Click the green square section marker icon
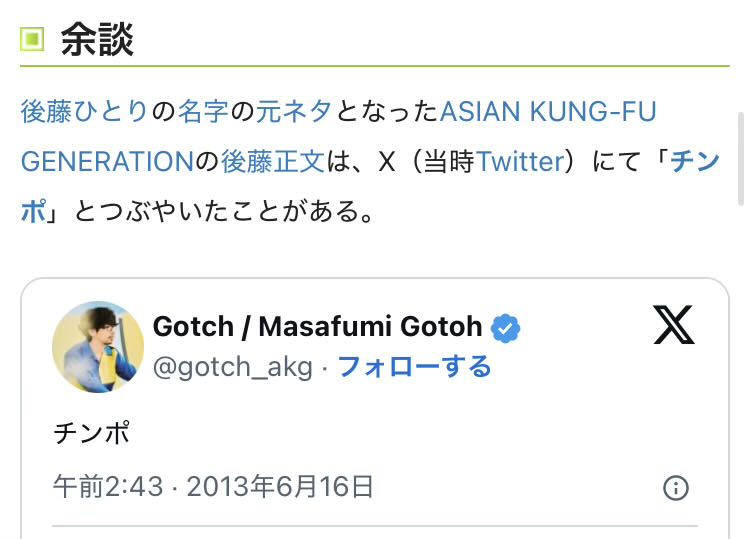Image resolution: width=750 pixels, height=539 pixels. [x=33, y=40]
